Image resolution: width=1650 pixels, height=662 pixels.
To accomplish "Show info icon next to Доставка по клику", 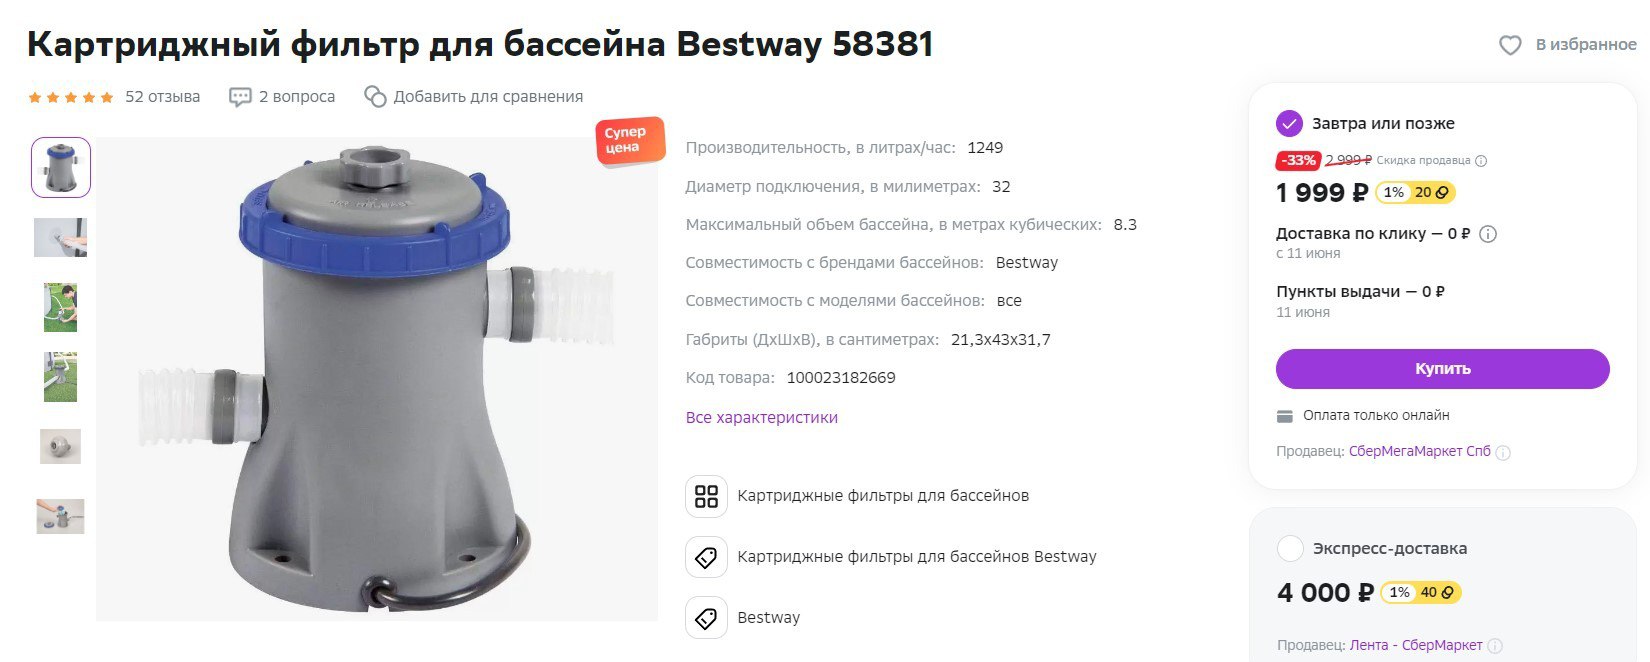I will 1488,234.
